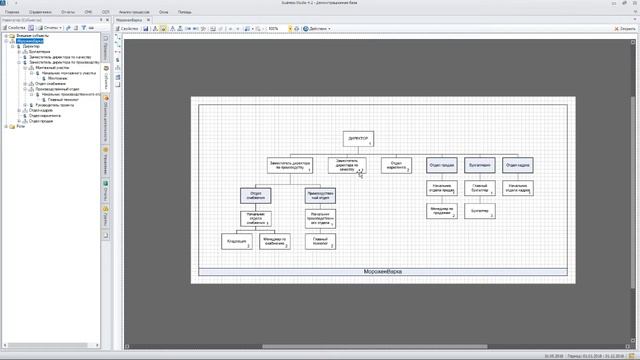Screen dimensions: 640x360
Task: Expand the Отдел снабжения tree node
Action: click(25, 84)
